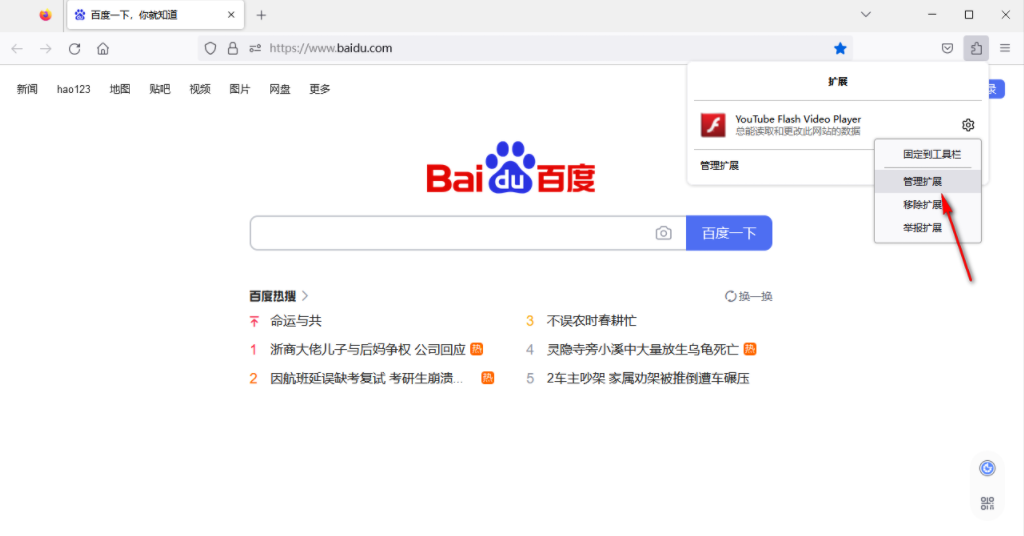Expand the 百度热搜 chevron
Image resolution: width=1024 pixels, height=536 pixels.
(305, 296)
